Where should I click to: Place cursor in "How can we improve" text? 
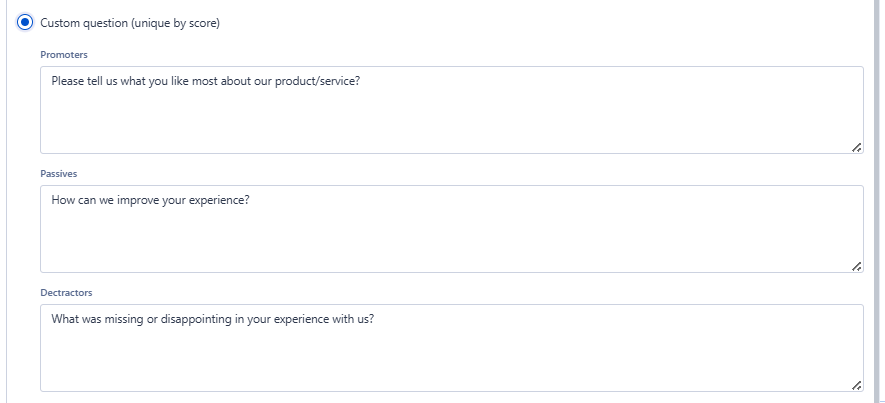(x=102, y=200)
